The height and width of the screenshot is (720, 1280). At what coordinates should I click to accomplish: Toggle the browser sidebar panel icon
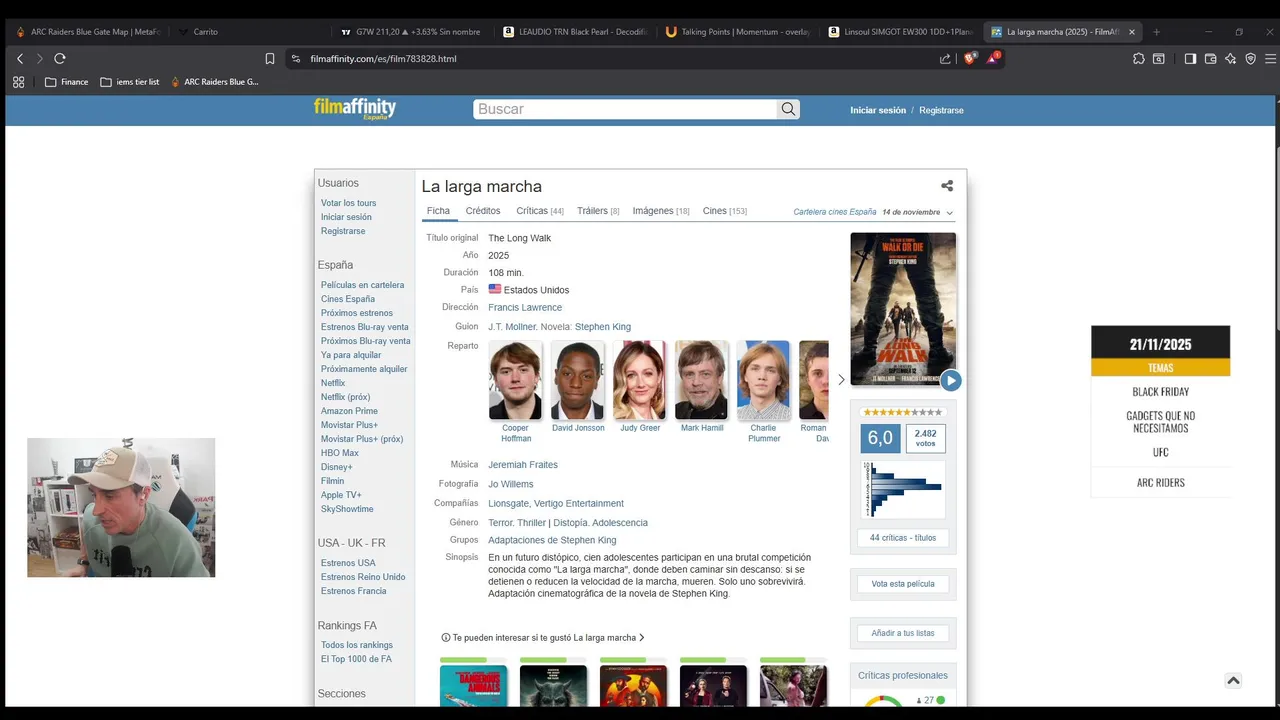pyautogui.click(x=1190, y=59)
